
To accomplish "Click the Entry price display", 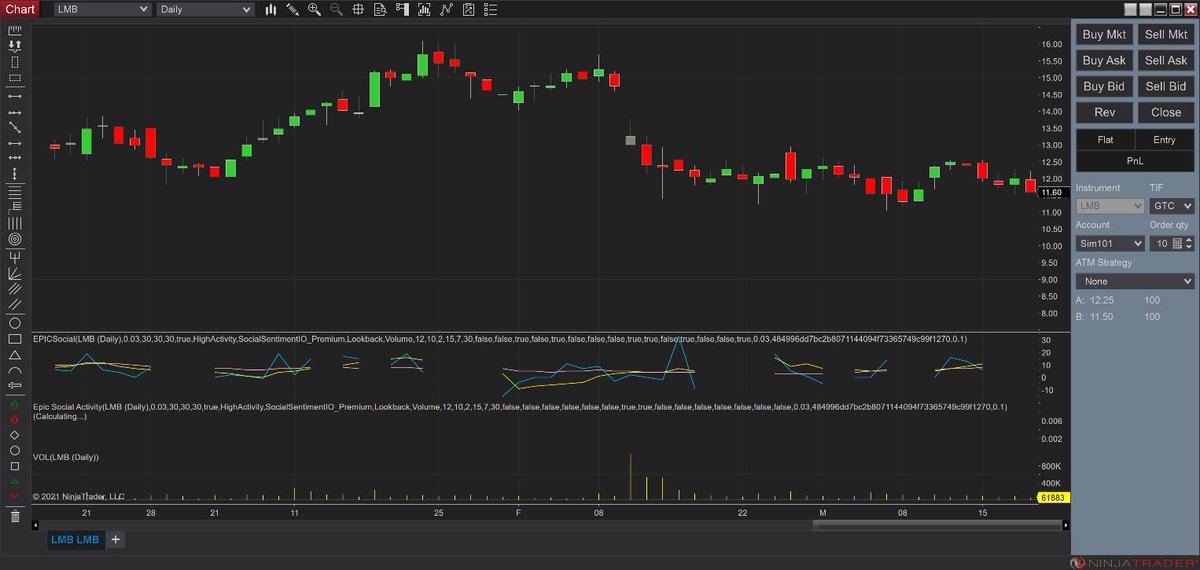I will [1165, 140].
